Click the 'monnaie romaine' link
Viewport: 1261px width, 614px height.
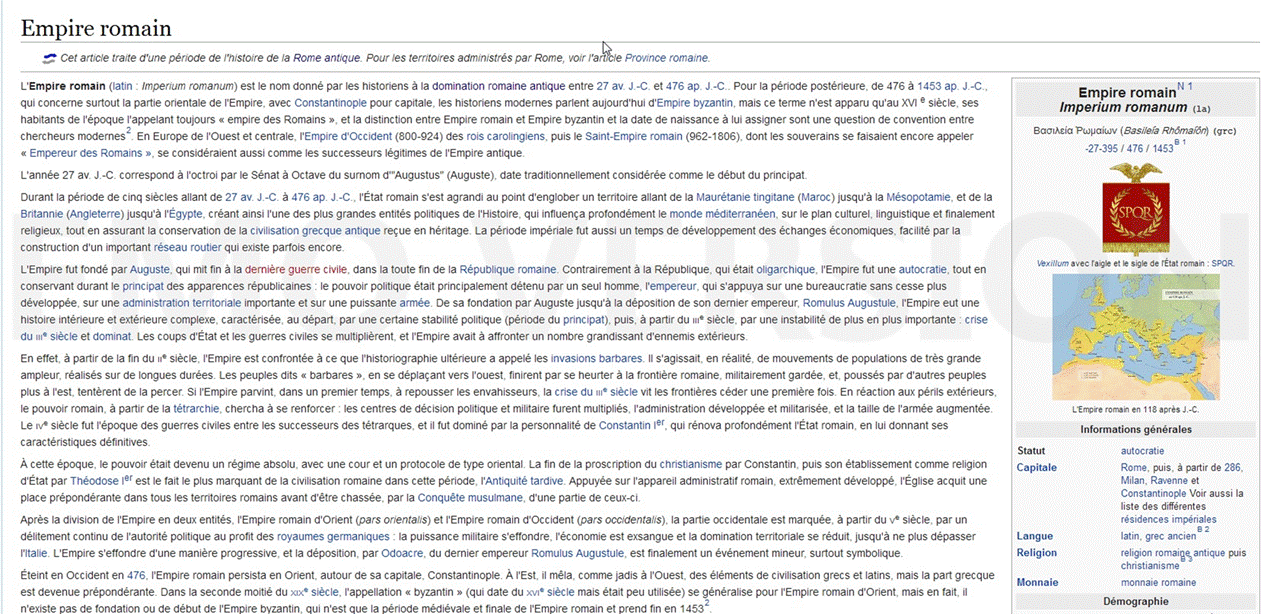point(1158,583)
